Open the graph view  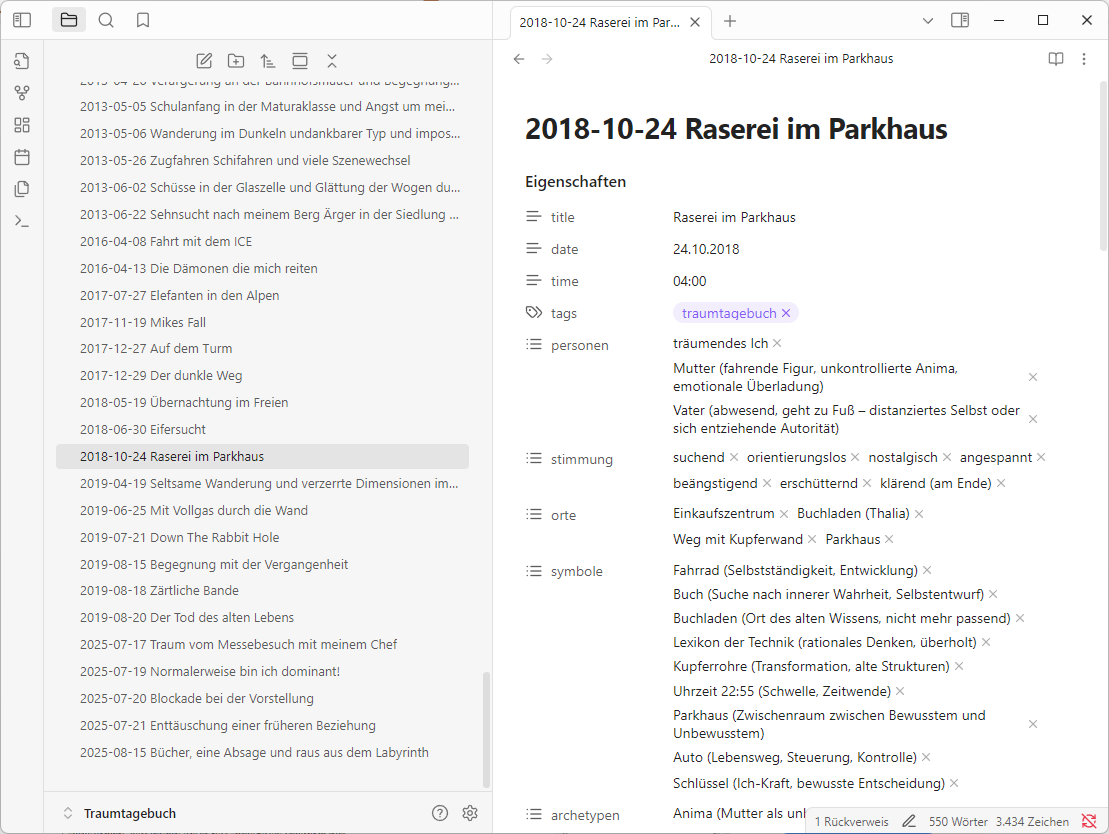pos(22,92)
